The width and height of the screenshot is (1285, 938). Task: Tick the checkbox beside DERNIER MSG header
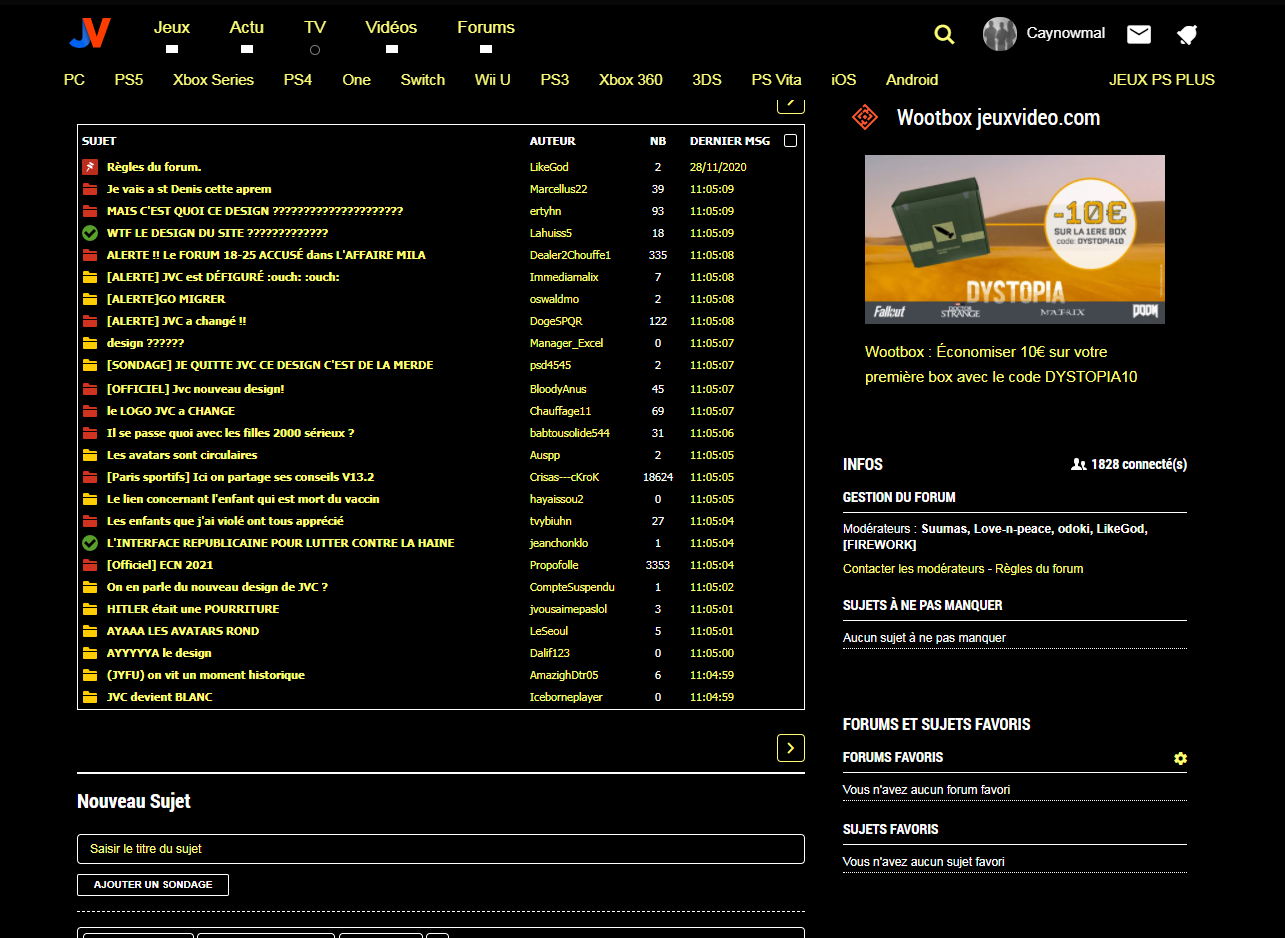tap(791, 141)
